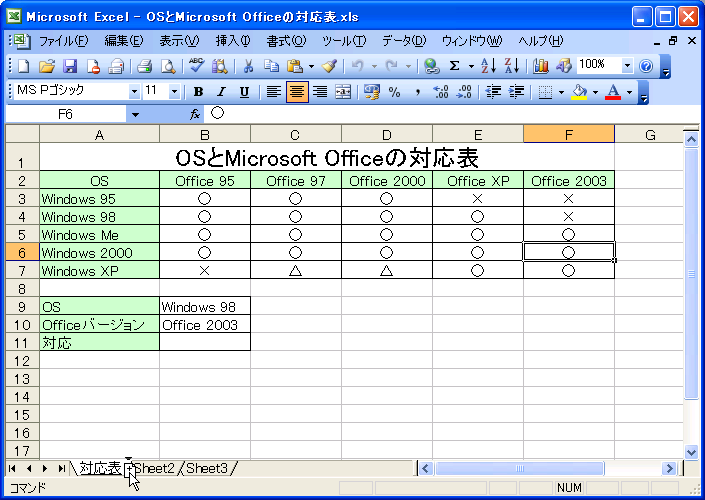Click the Insert Hyperlink globe icon
This screenshot has width=705, height=500.
(x=431, y=66)
